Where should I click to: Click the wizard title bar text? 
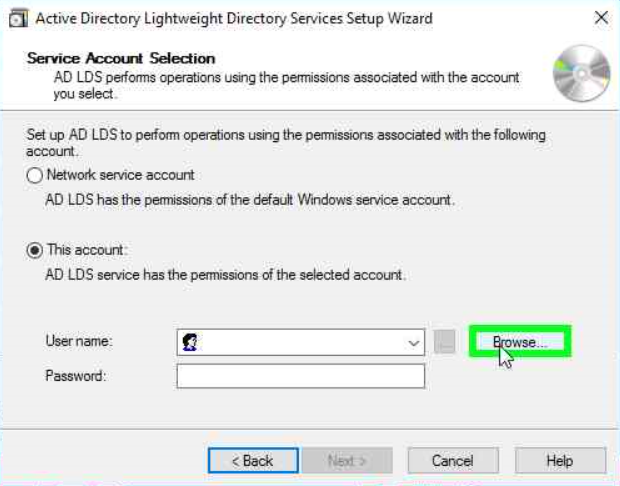[x=234, y=18]
